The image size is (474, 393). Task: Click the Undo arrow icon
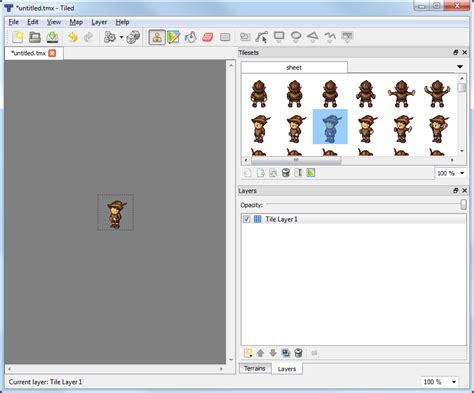pos(72,37)
